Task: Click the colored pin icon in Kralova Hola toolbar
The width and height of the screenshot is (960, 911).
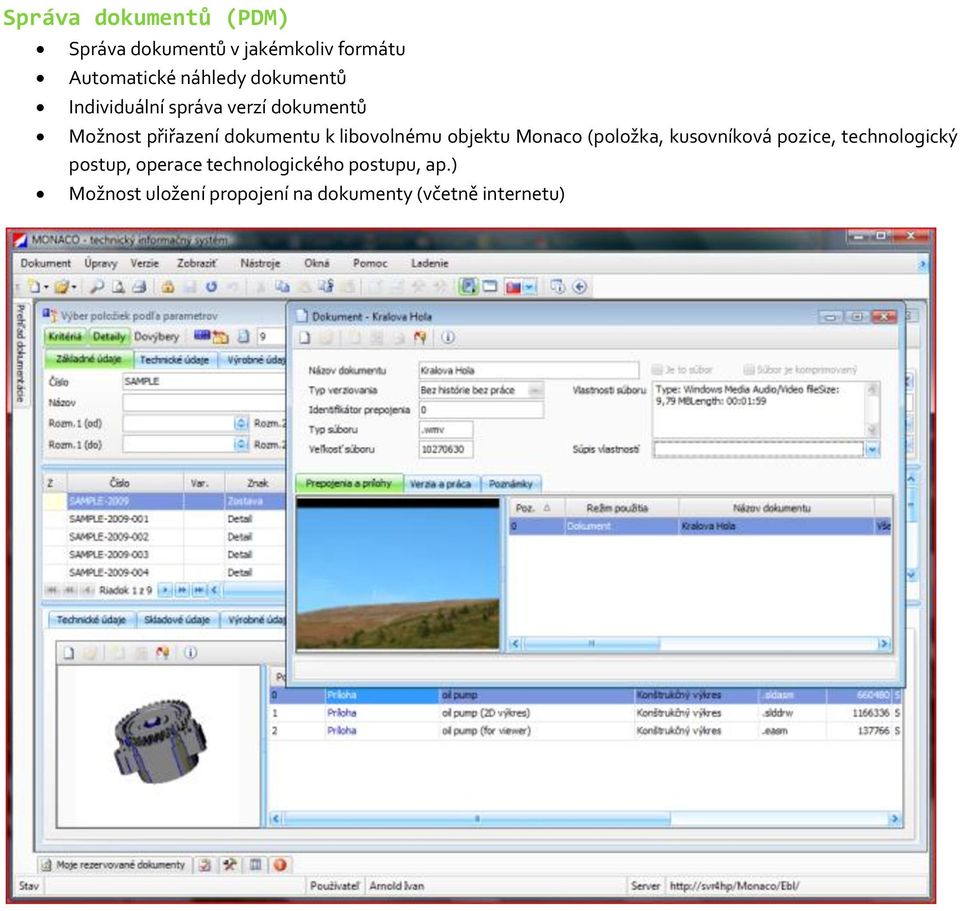Action: pos(419,337)
